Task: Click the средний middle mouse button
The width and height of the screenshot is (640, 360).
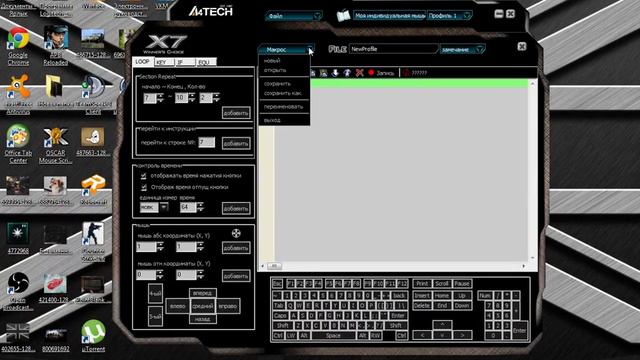Action: [x=203, y=306]
